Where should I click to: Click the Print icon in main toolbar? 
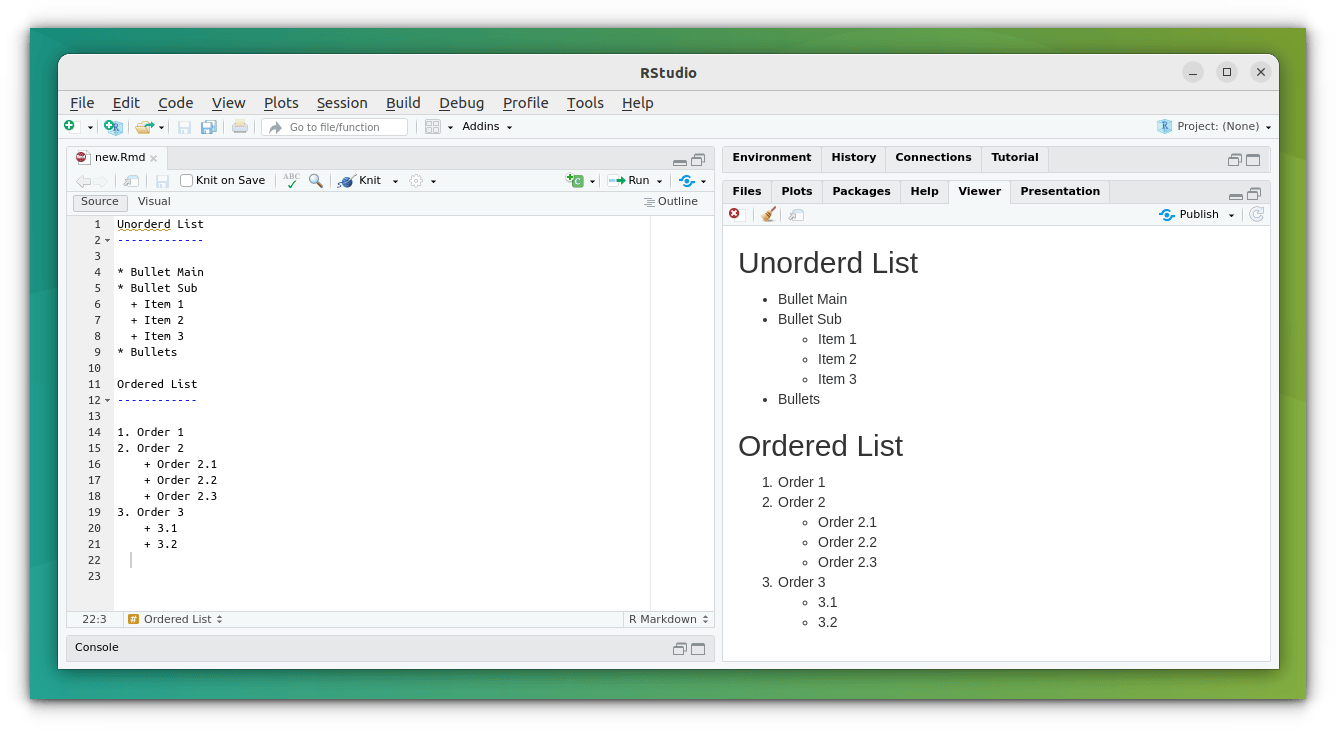[240, 127]
